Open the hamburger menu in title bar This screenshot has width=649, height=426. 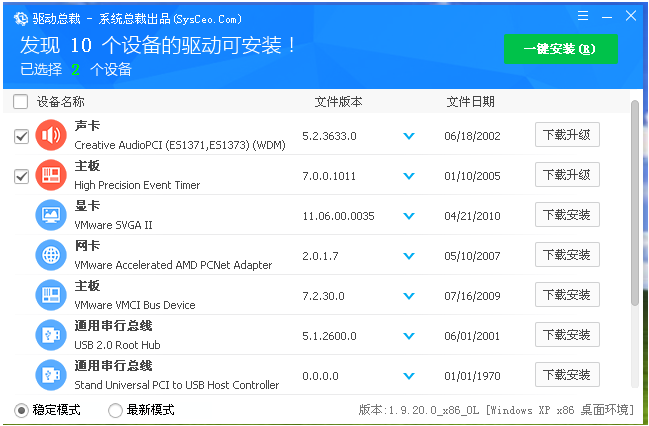coord(583,16)
